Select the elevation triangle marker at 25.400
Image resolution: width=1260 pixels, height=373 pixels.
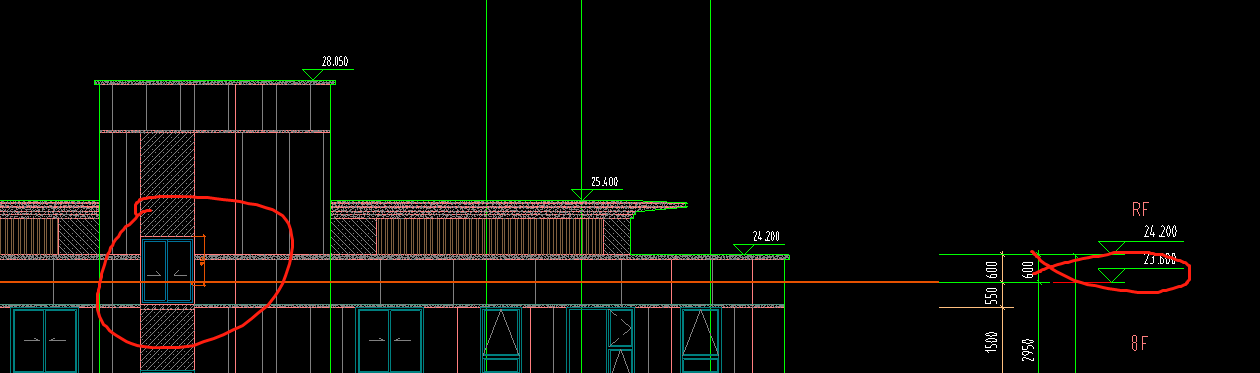coord(581,194)
